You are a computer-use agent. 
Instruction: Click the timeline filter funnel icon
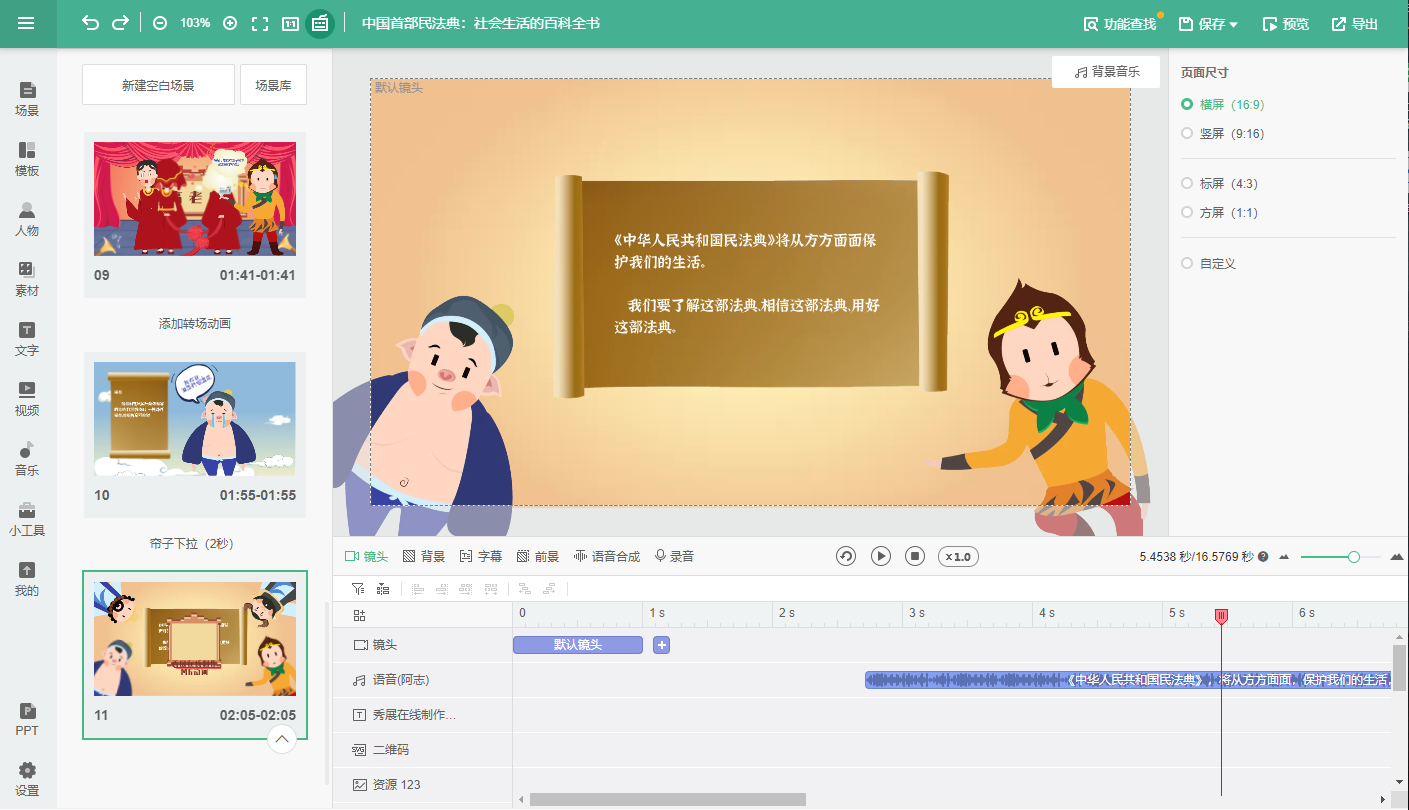pyautogui.click(x=358, y=589)
